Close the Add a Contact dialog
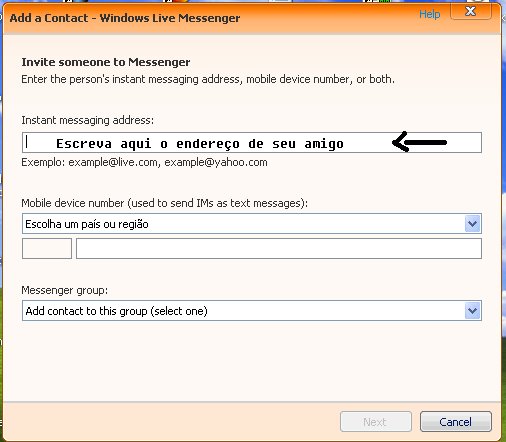This screenshot has height=442, width=506. [471, 11]
